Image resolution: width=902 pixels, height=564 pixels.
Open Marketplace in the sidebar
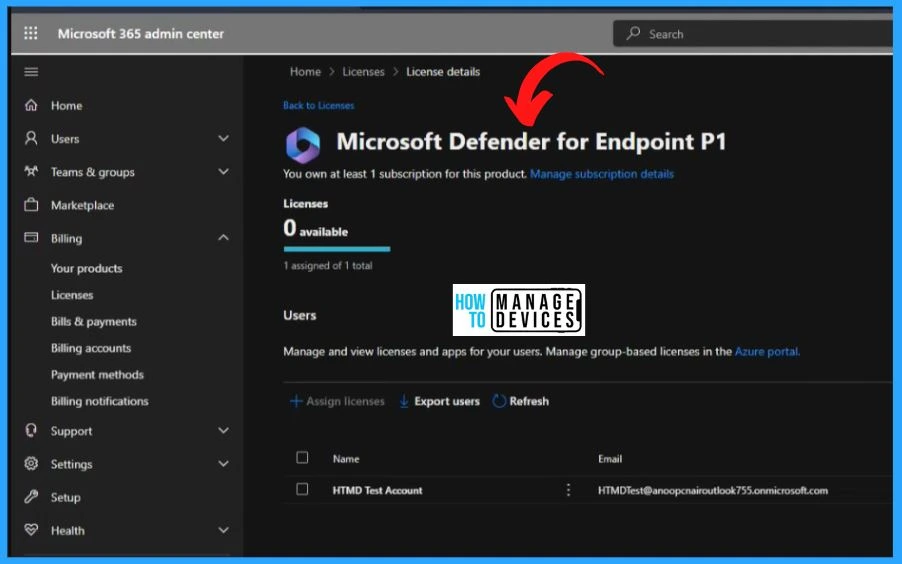(82, 205)
